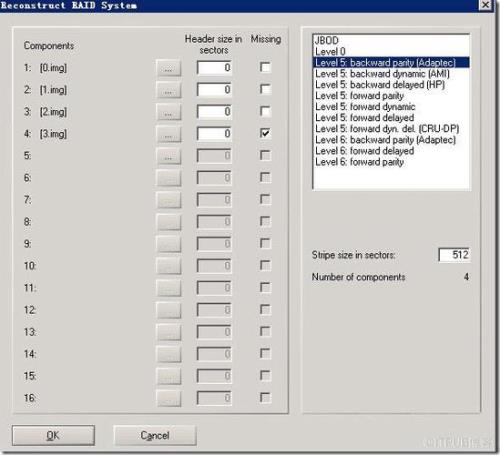
Task: Click stripe size in sectors field
Action: pos(454,255)
